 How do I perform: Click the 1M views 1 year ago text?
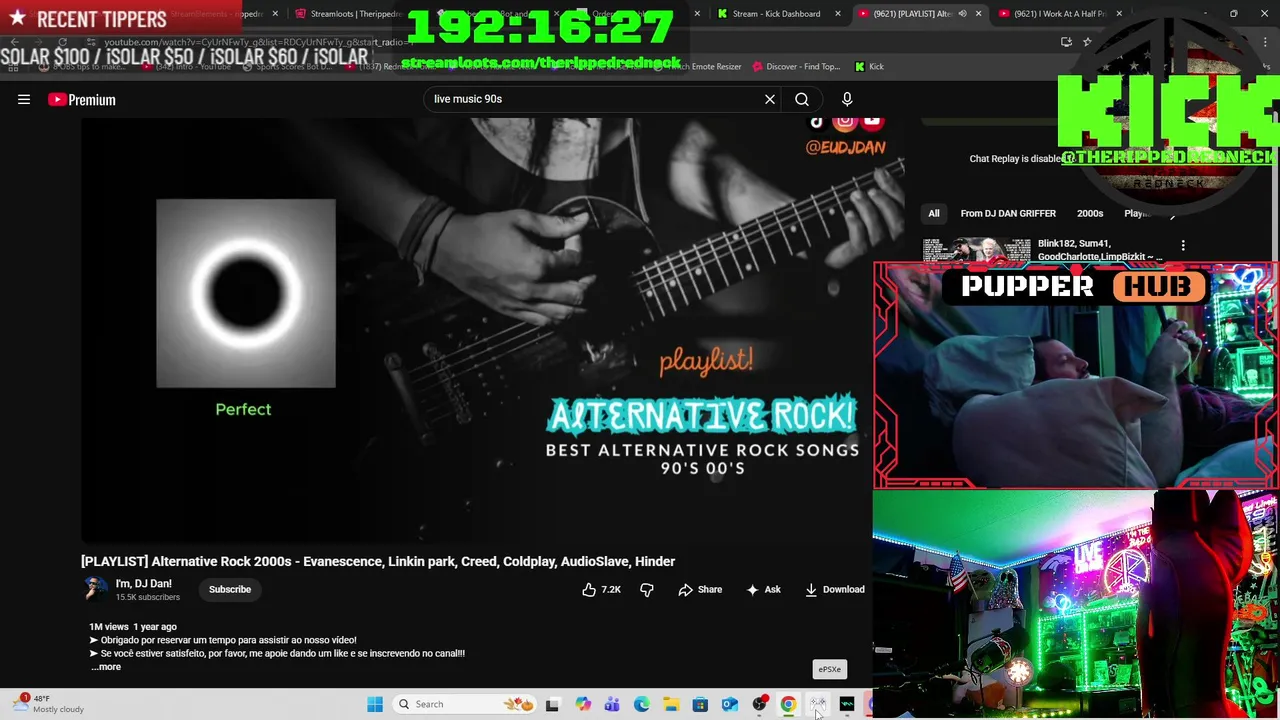click(x=133, y=627)
